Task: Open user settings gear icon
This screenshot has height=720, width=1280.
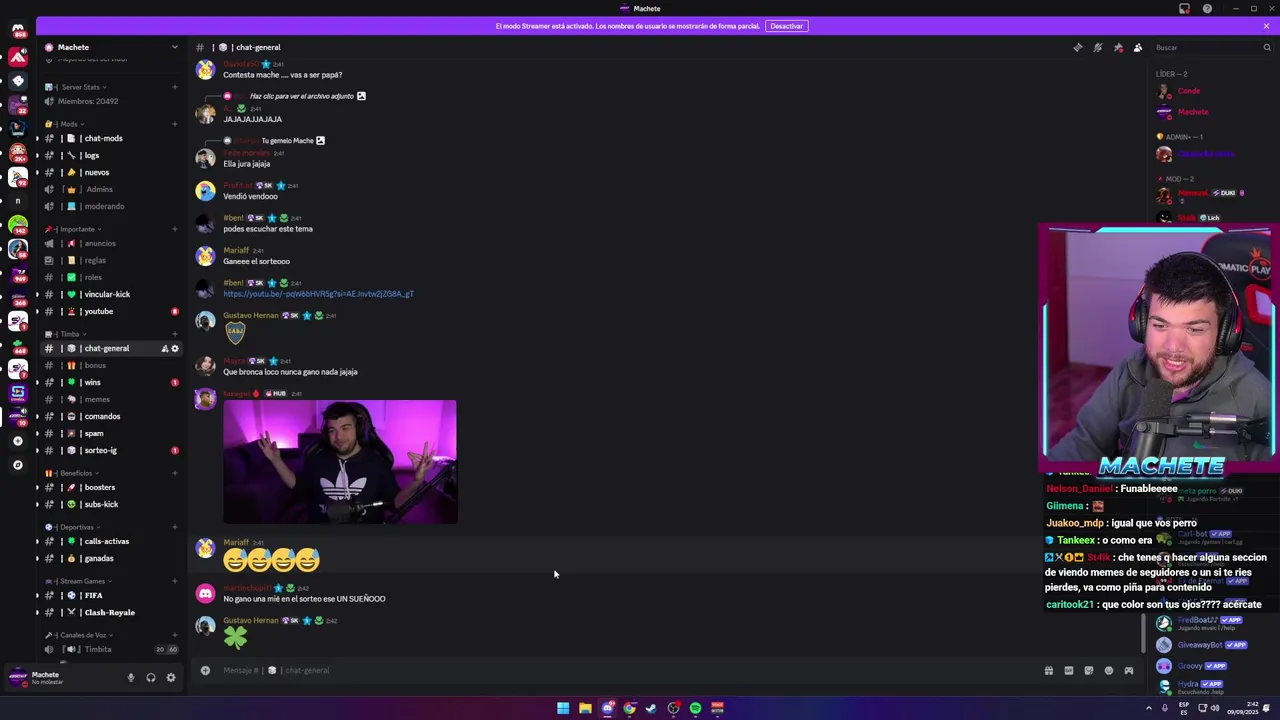Action: (x=171, y=678)
